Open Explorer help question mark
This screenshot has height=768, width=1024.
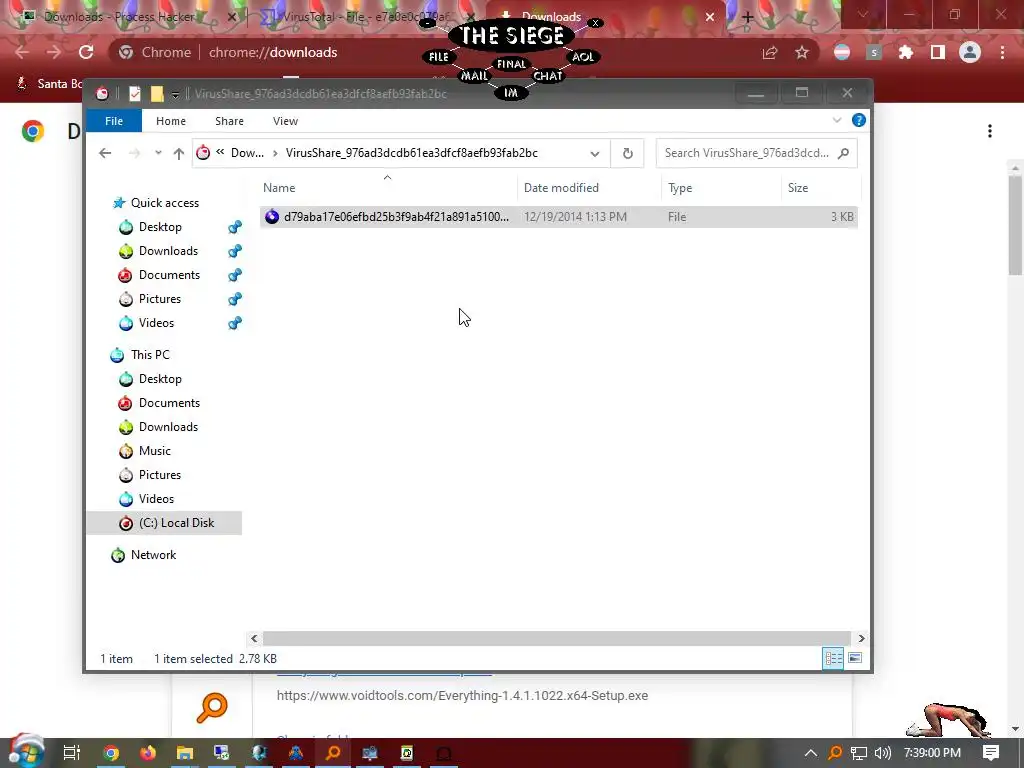pos(859,120)
